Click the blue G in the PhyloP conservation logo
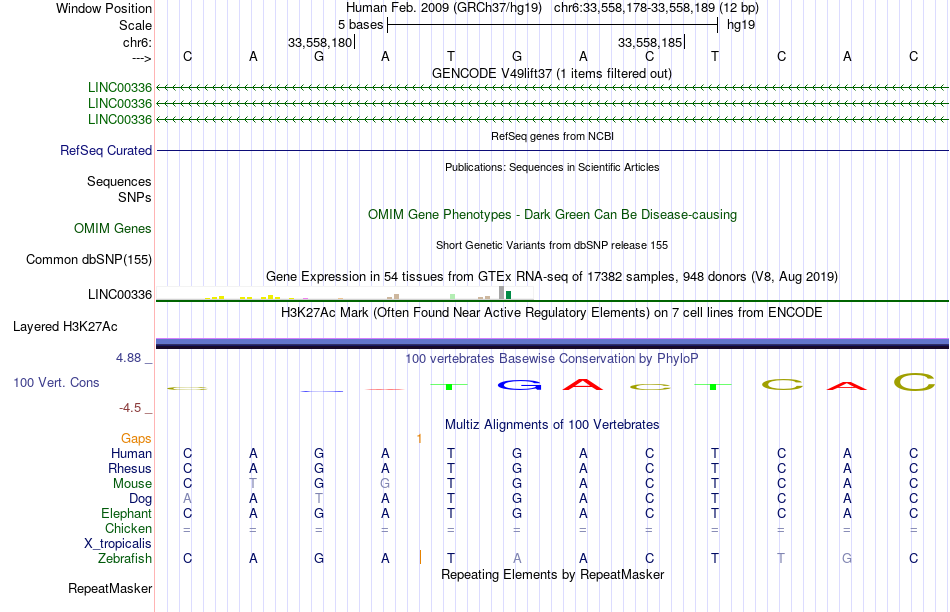 (519, 385)
